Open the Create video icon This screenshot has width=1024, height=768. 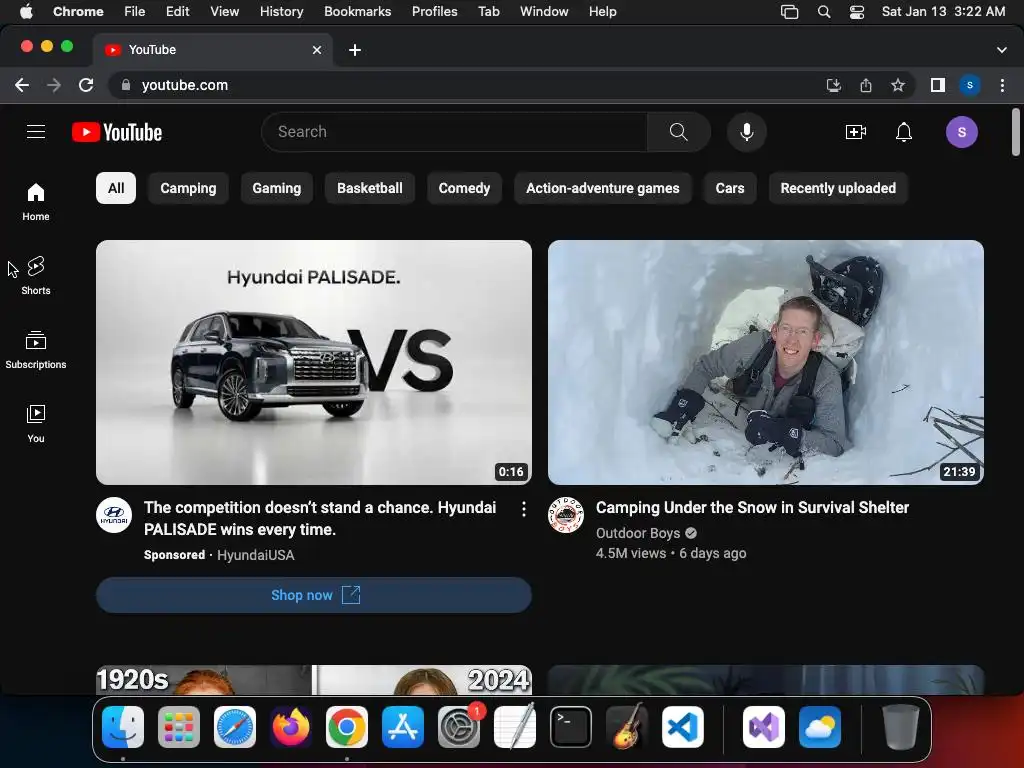(x=856, y=132)
